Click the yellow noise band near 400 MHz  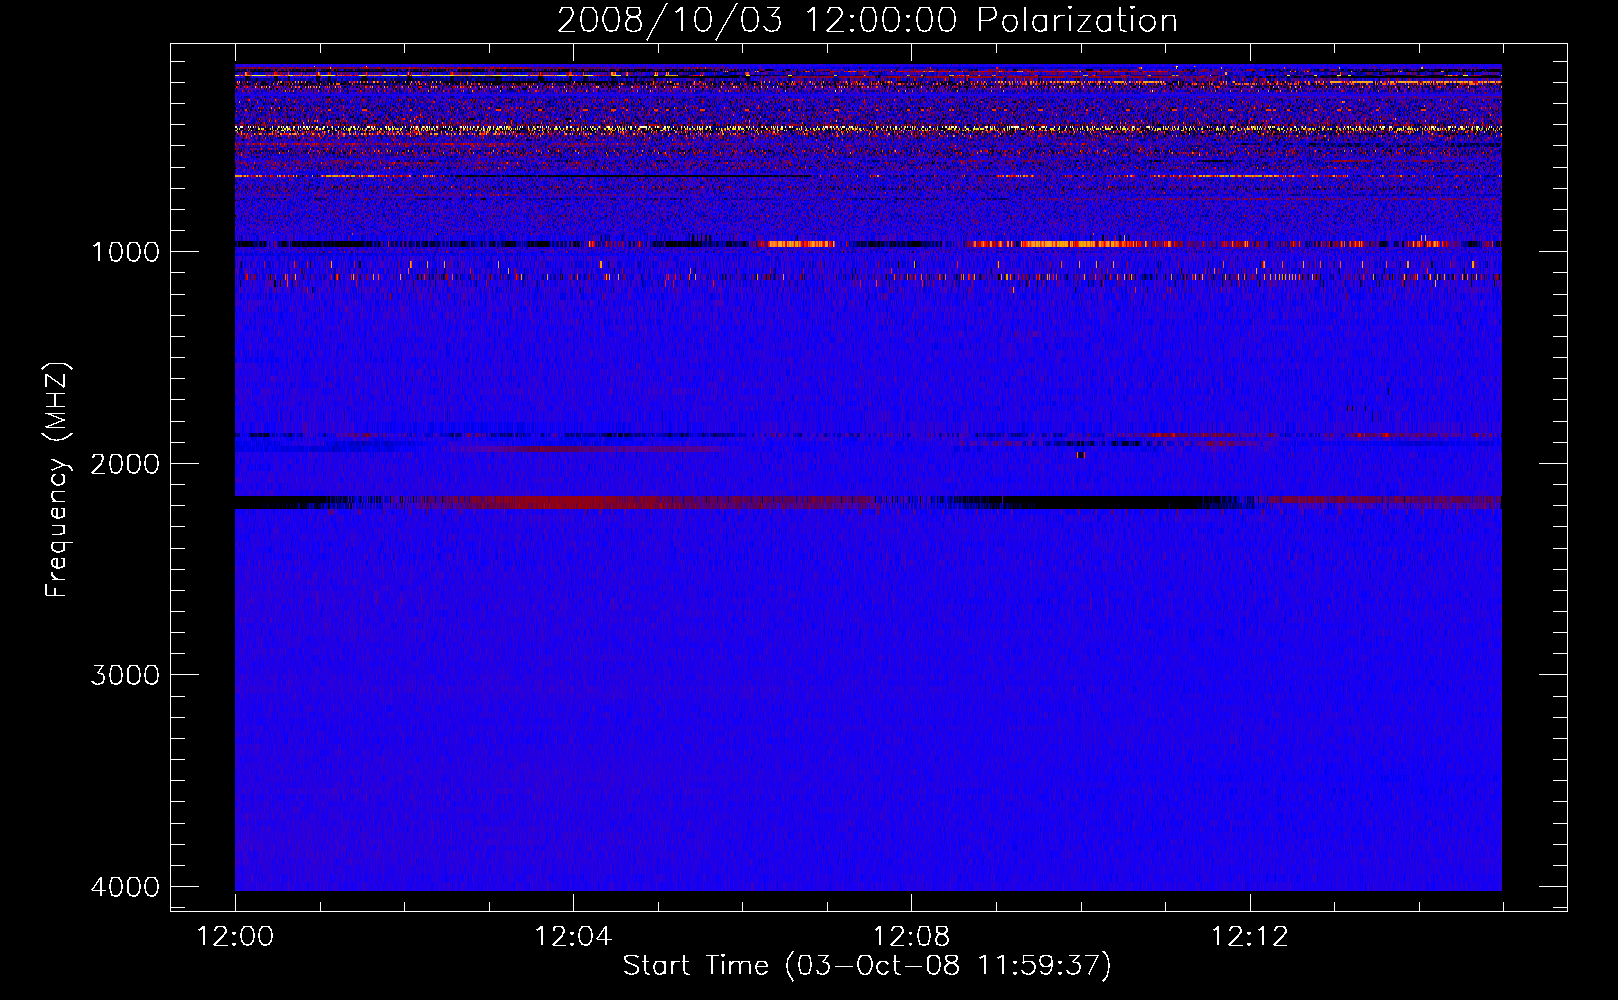click(868, 129)
